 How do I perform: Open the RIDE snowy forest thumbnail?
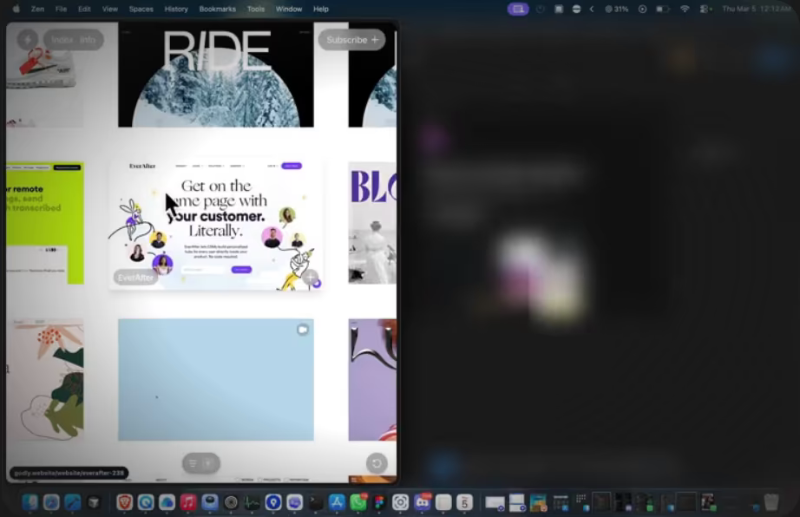click(x=216, y=77)
